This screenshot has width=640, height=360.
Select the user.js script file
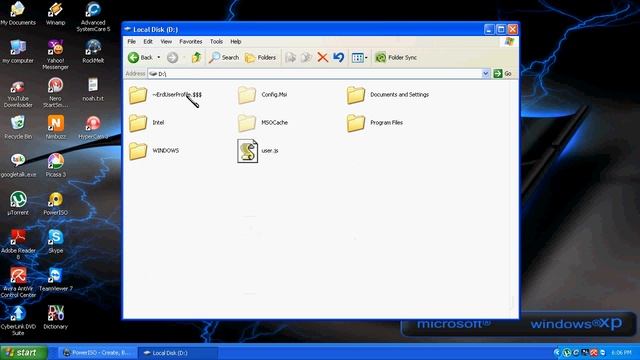point(258,151)
